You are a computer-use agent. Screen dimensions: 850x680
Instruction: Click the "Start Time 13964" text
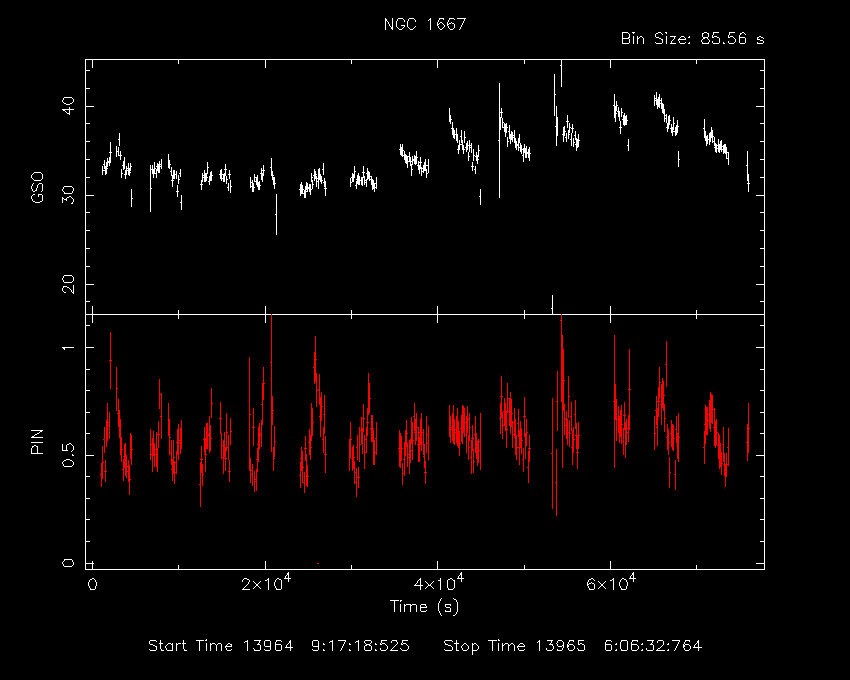click(x=221, y=646)
